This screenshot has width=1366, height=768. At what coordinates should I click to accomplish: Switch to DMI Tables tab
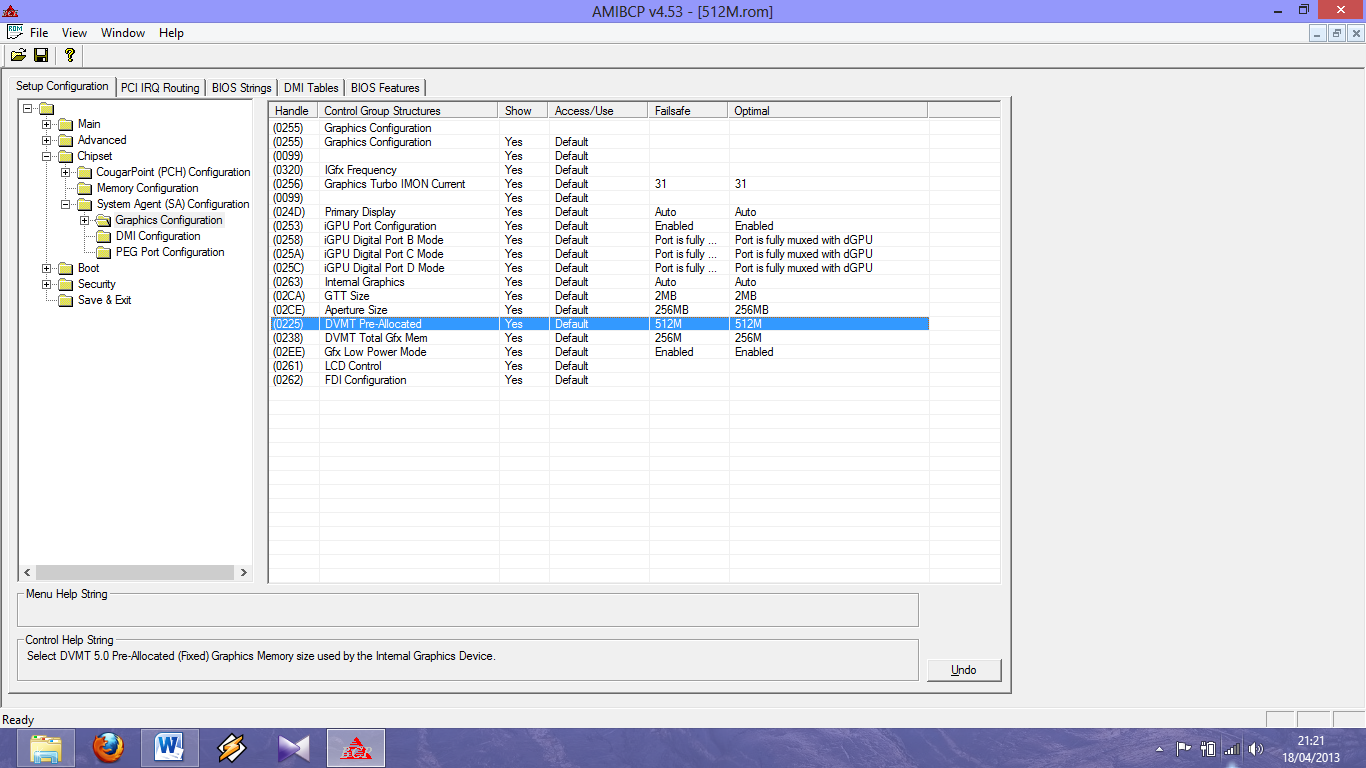click(311, 88)
